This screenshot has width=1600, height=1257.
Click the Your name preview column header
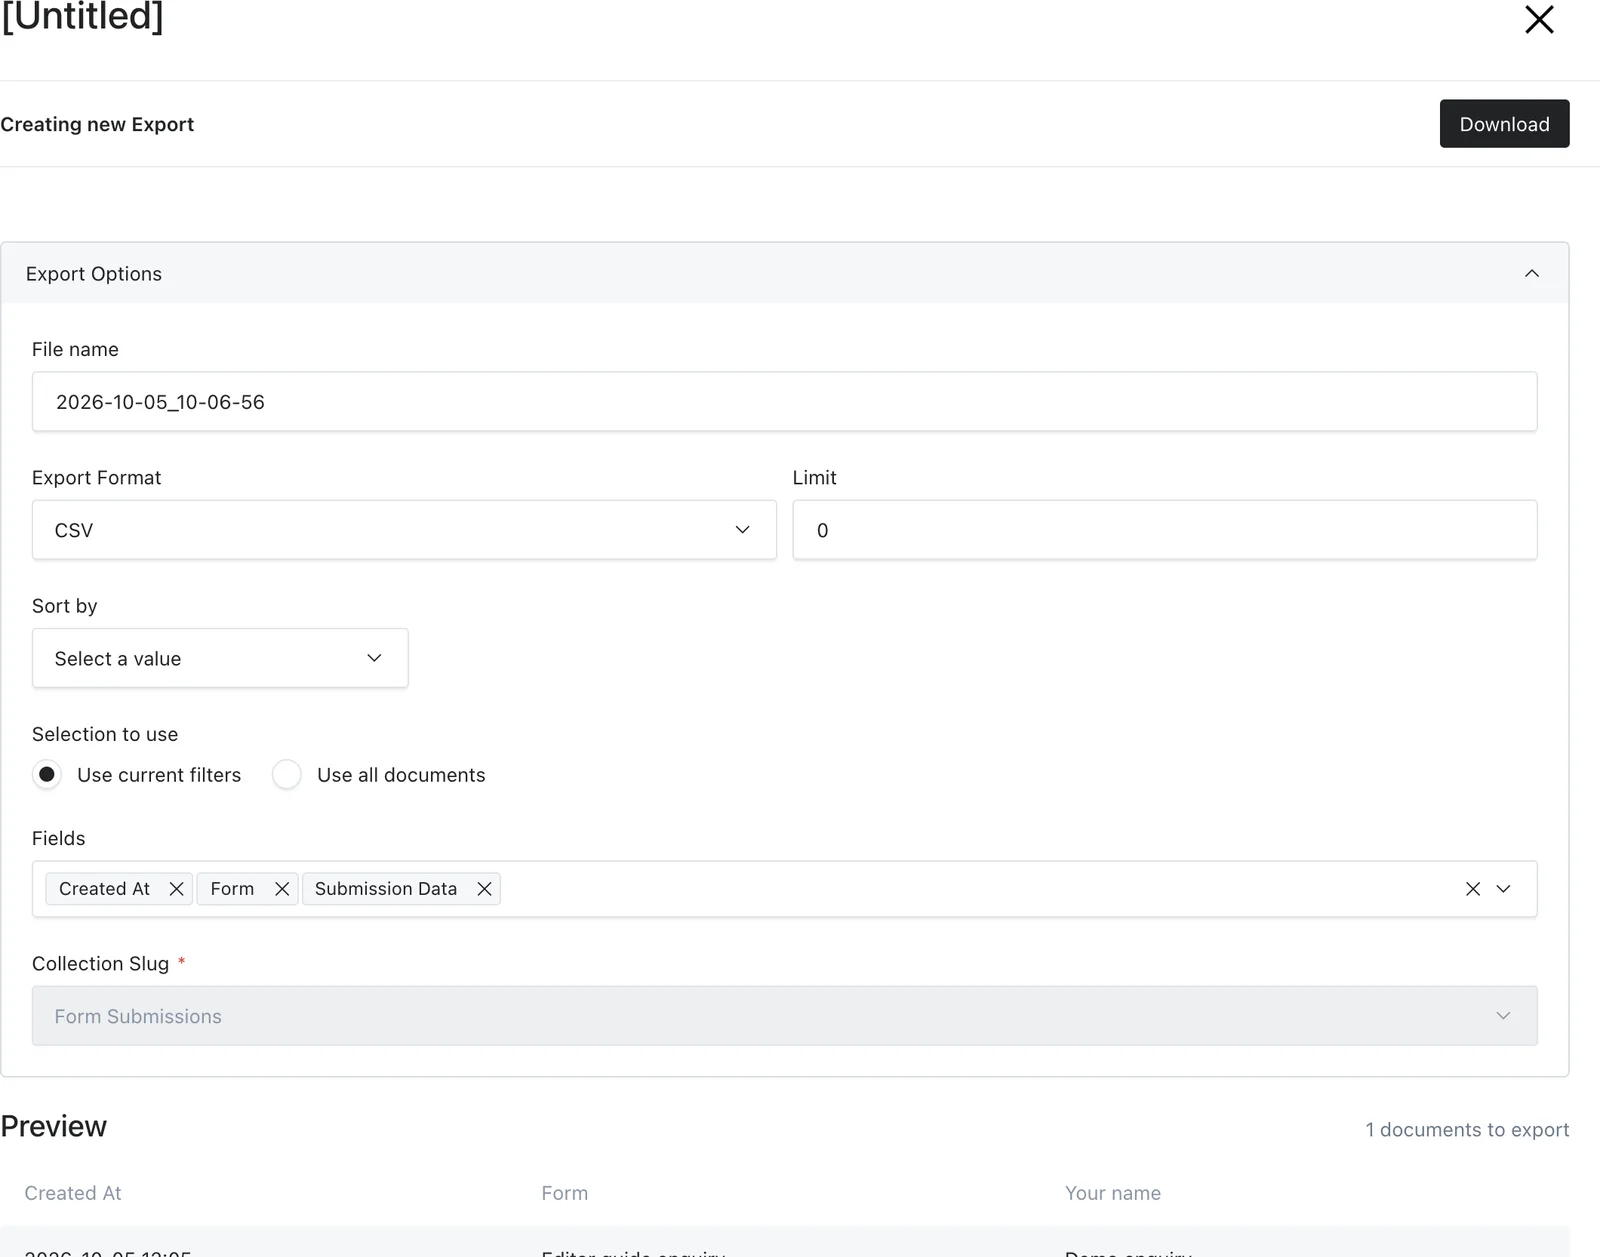pyautogui.click(x=1113, y=1193)
